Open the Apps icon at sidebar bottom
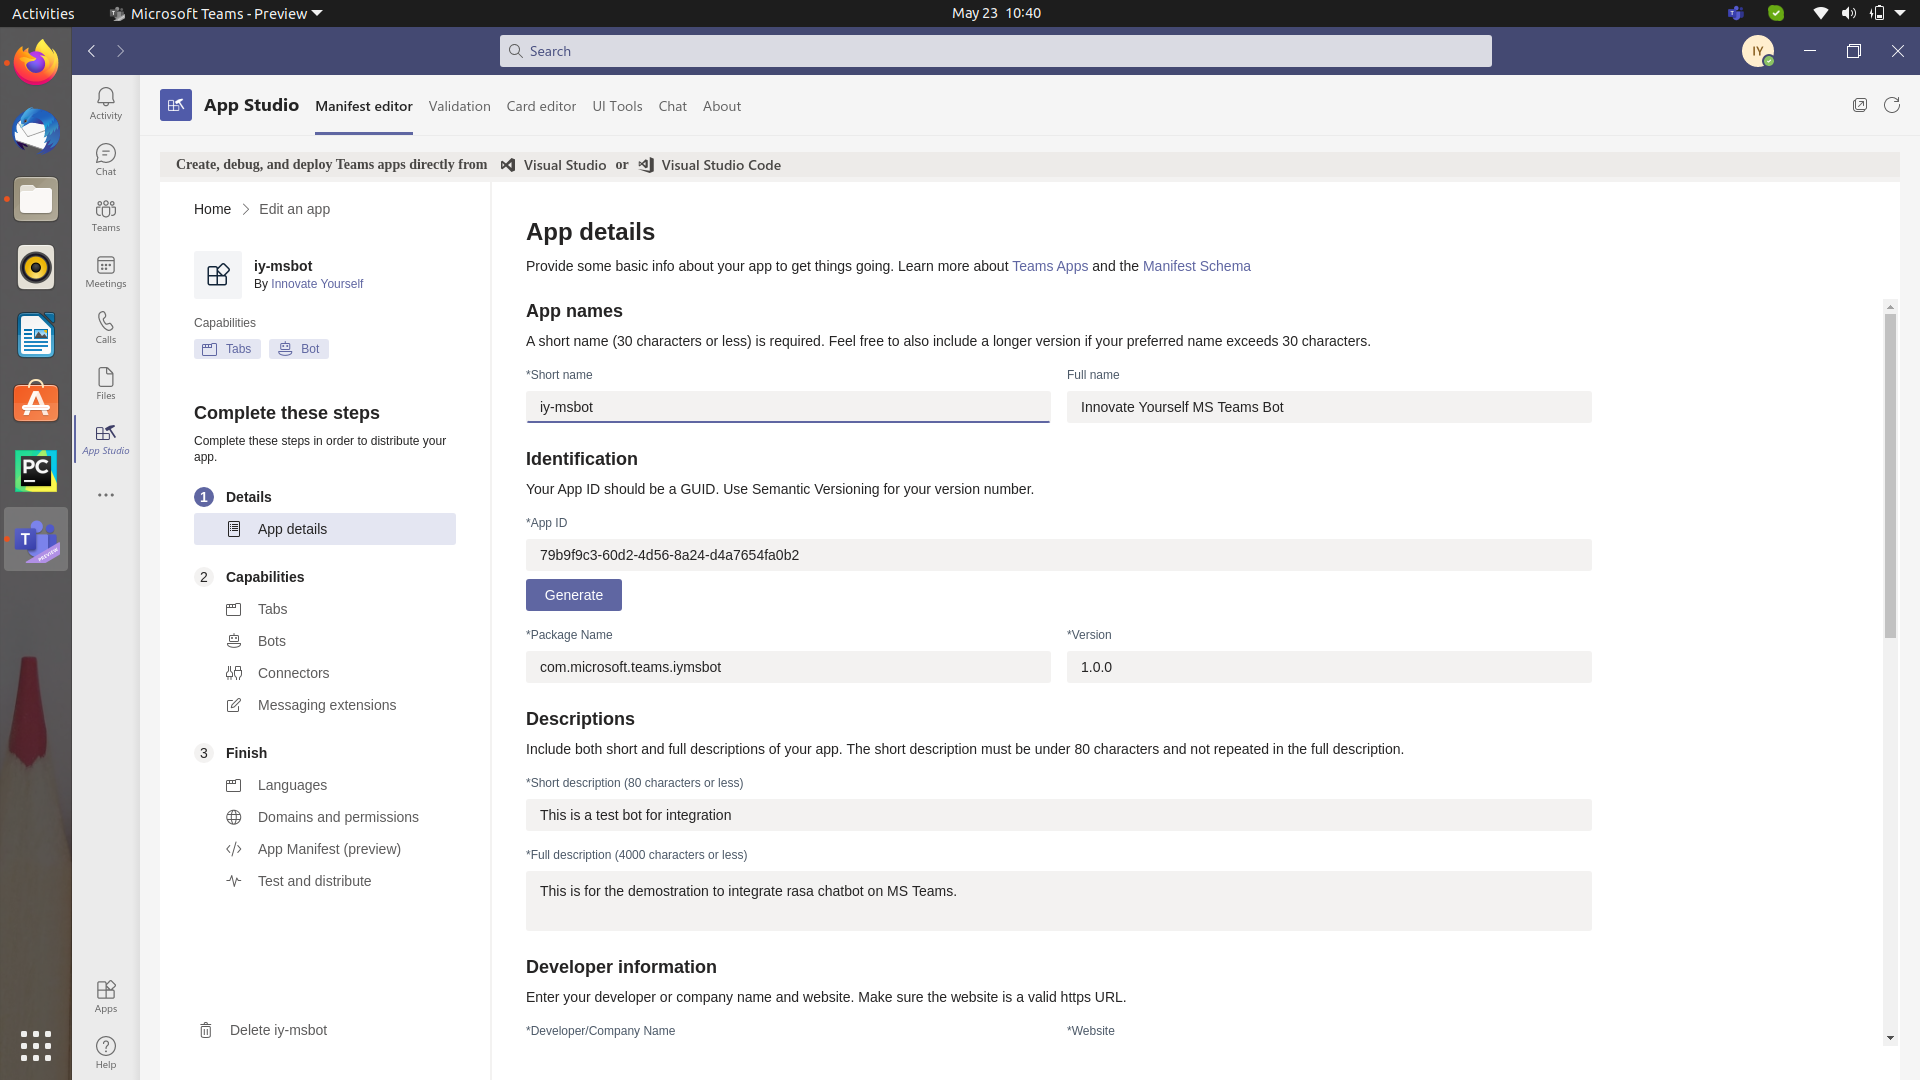The width and height of the screenshot is (1920, 1080). [105, 994]
